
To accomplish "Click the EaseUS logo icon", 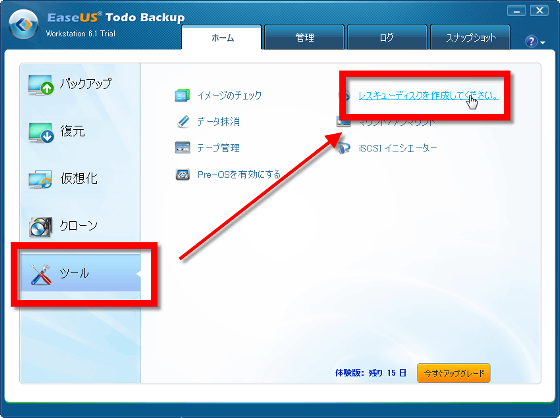I will click(24, 24).
